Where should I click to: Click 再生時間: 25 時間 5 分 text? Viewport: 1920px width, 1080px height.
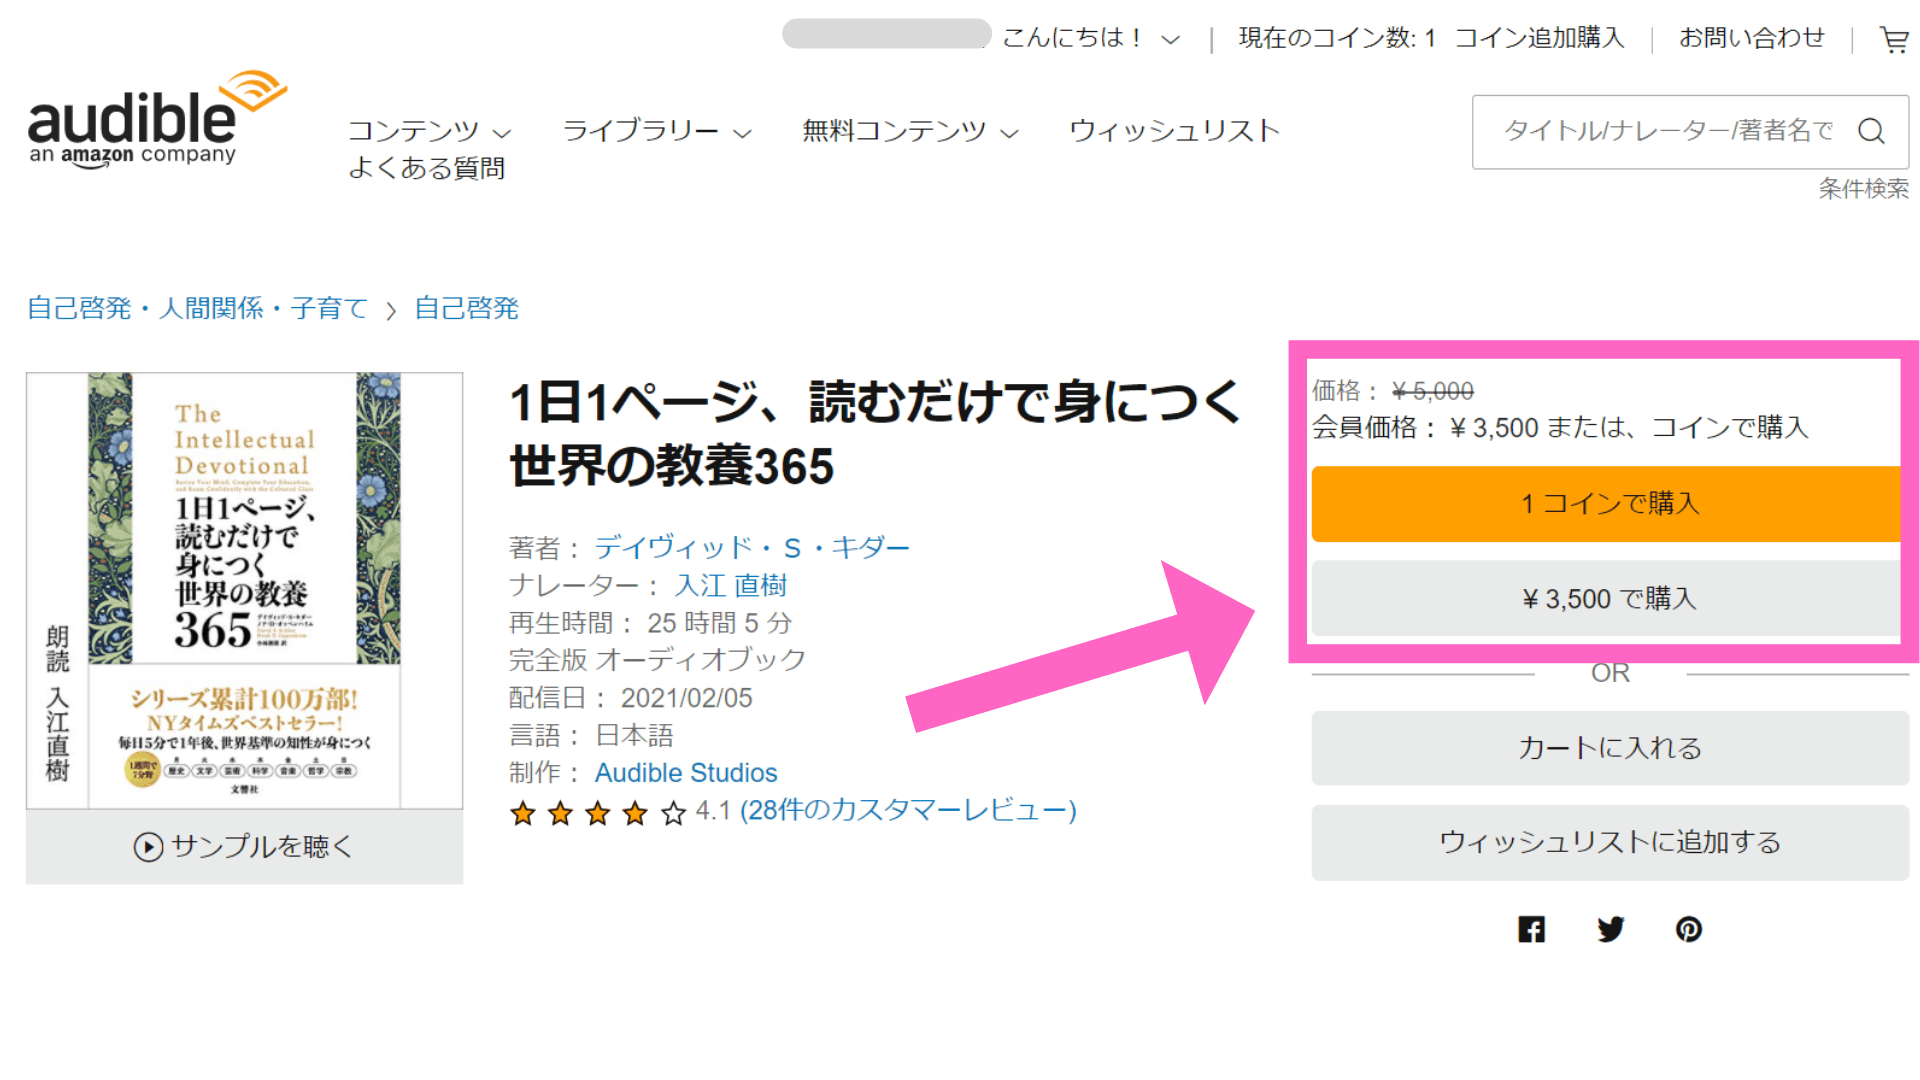click(650, 623)
